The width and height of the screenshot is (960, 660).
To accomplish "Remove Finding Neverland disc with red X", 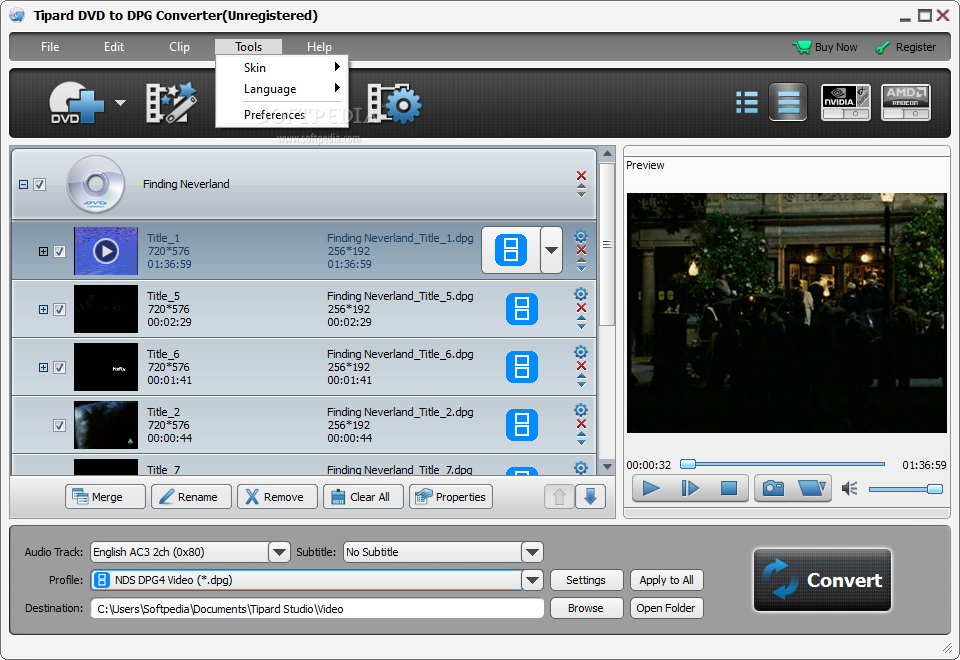I will pos(581,176).
